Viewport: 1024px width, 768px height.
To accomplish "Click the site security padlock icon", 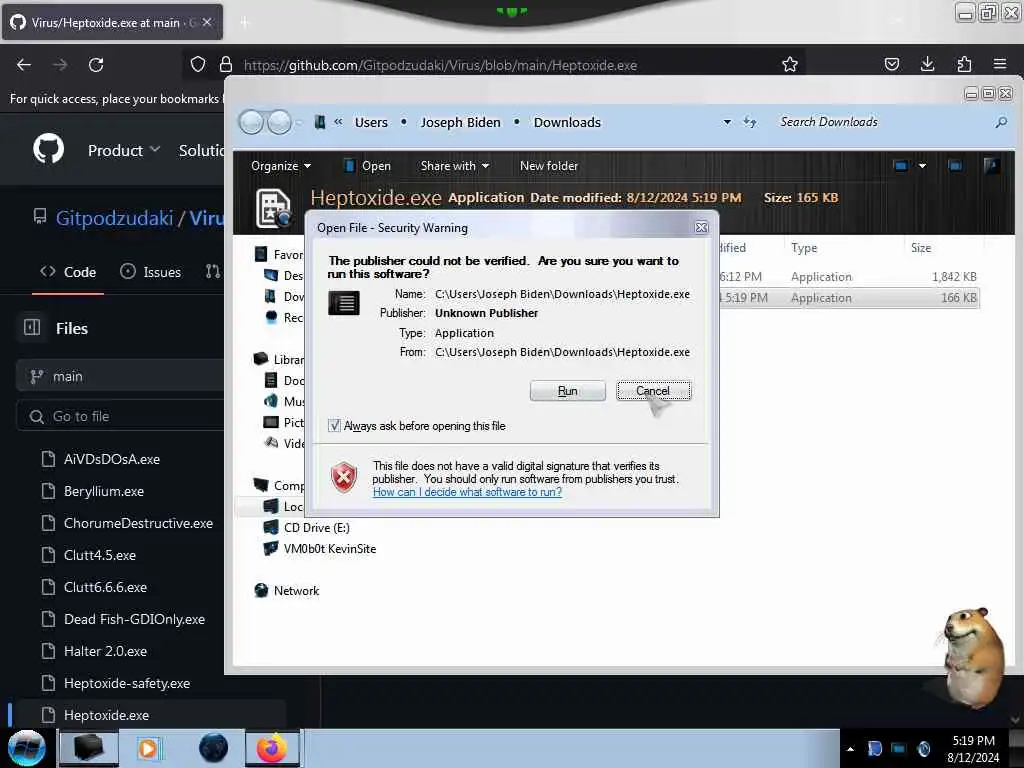I will [x=226, y=64].
